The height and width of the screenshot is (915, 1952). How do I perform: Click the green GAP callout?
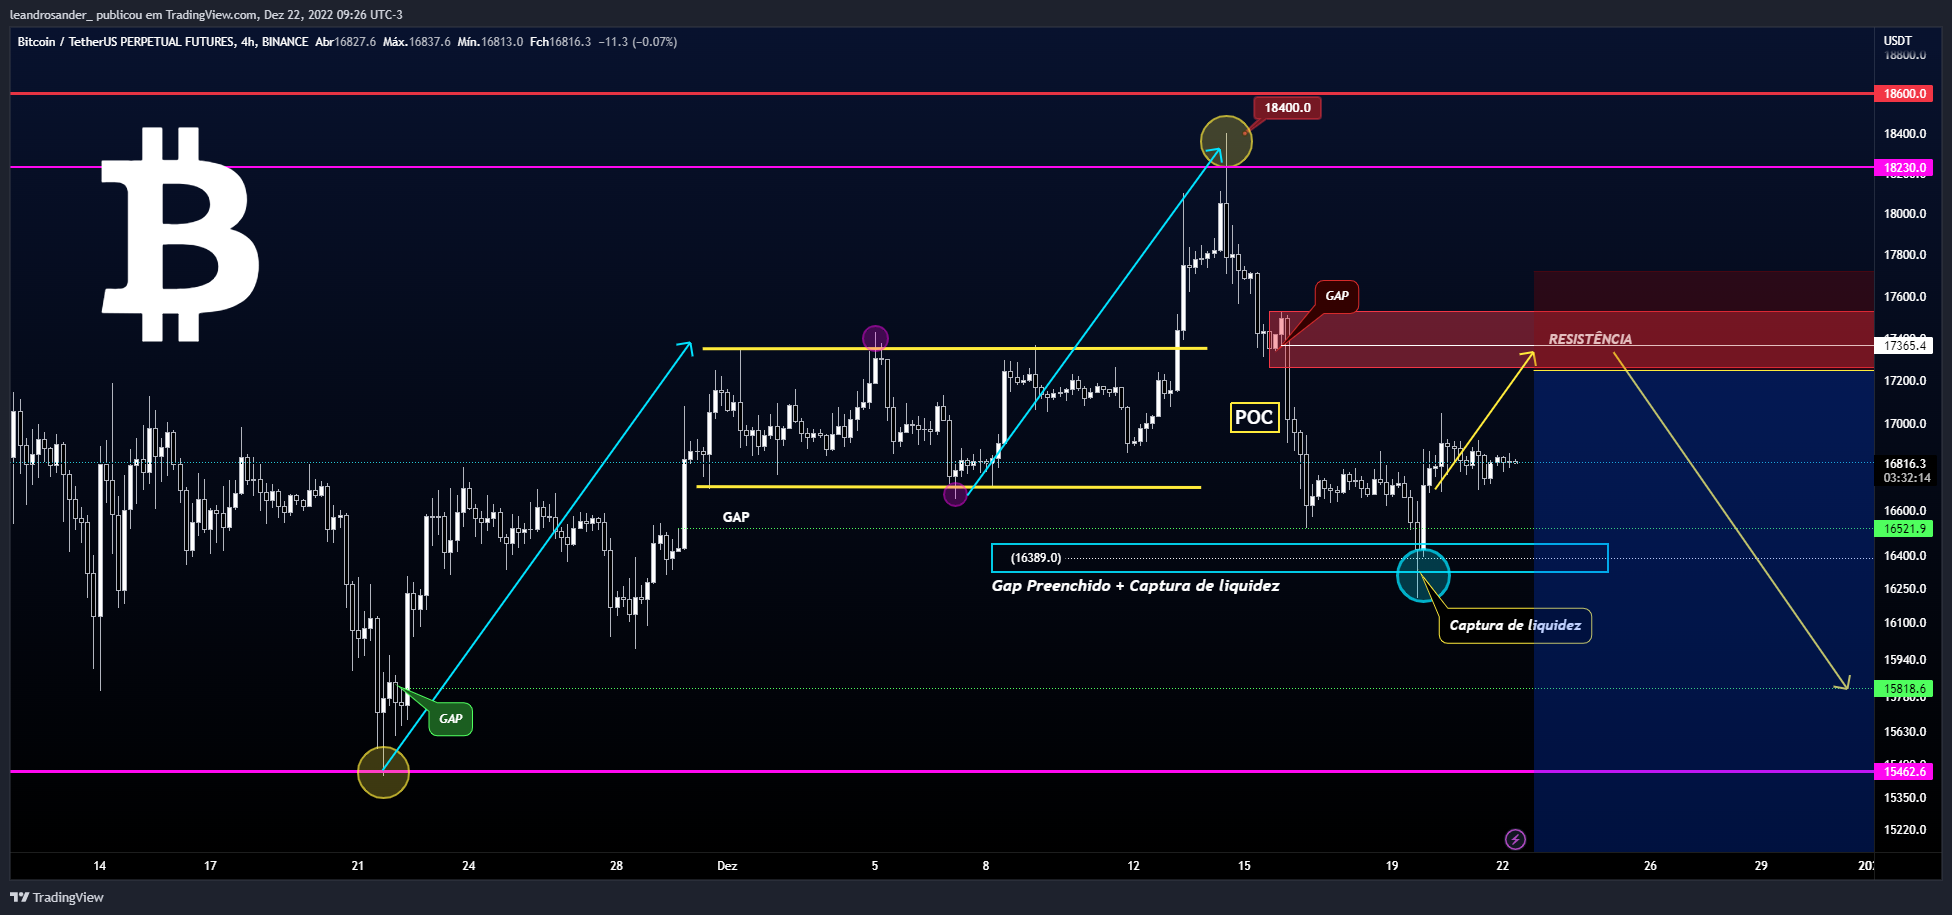tap(451, 719)
